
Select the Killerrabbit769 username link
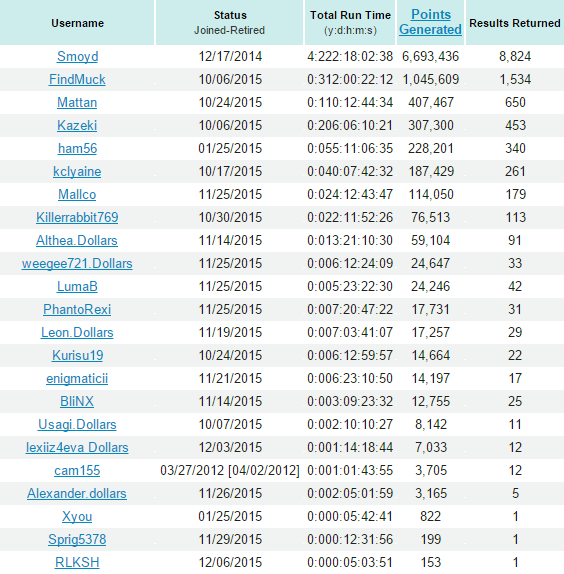coord(77,217)
